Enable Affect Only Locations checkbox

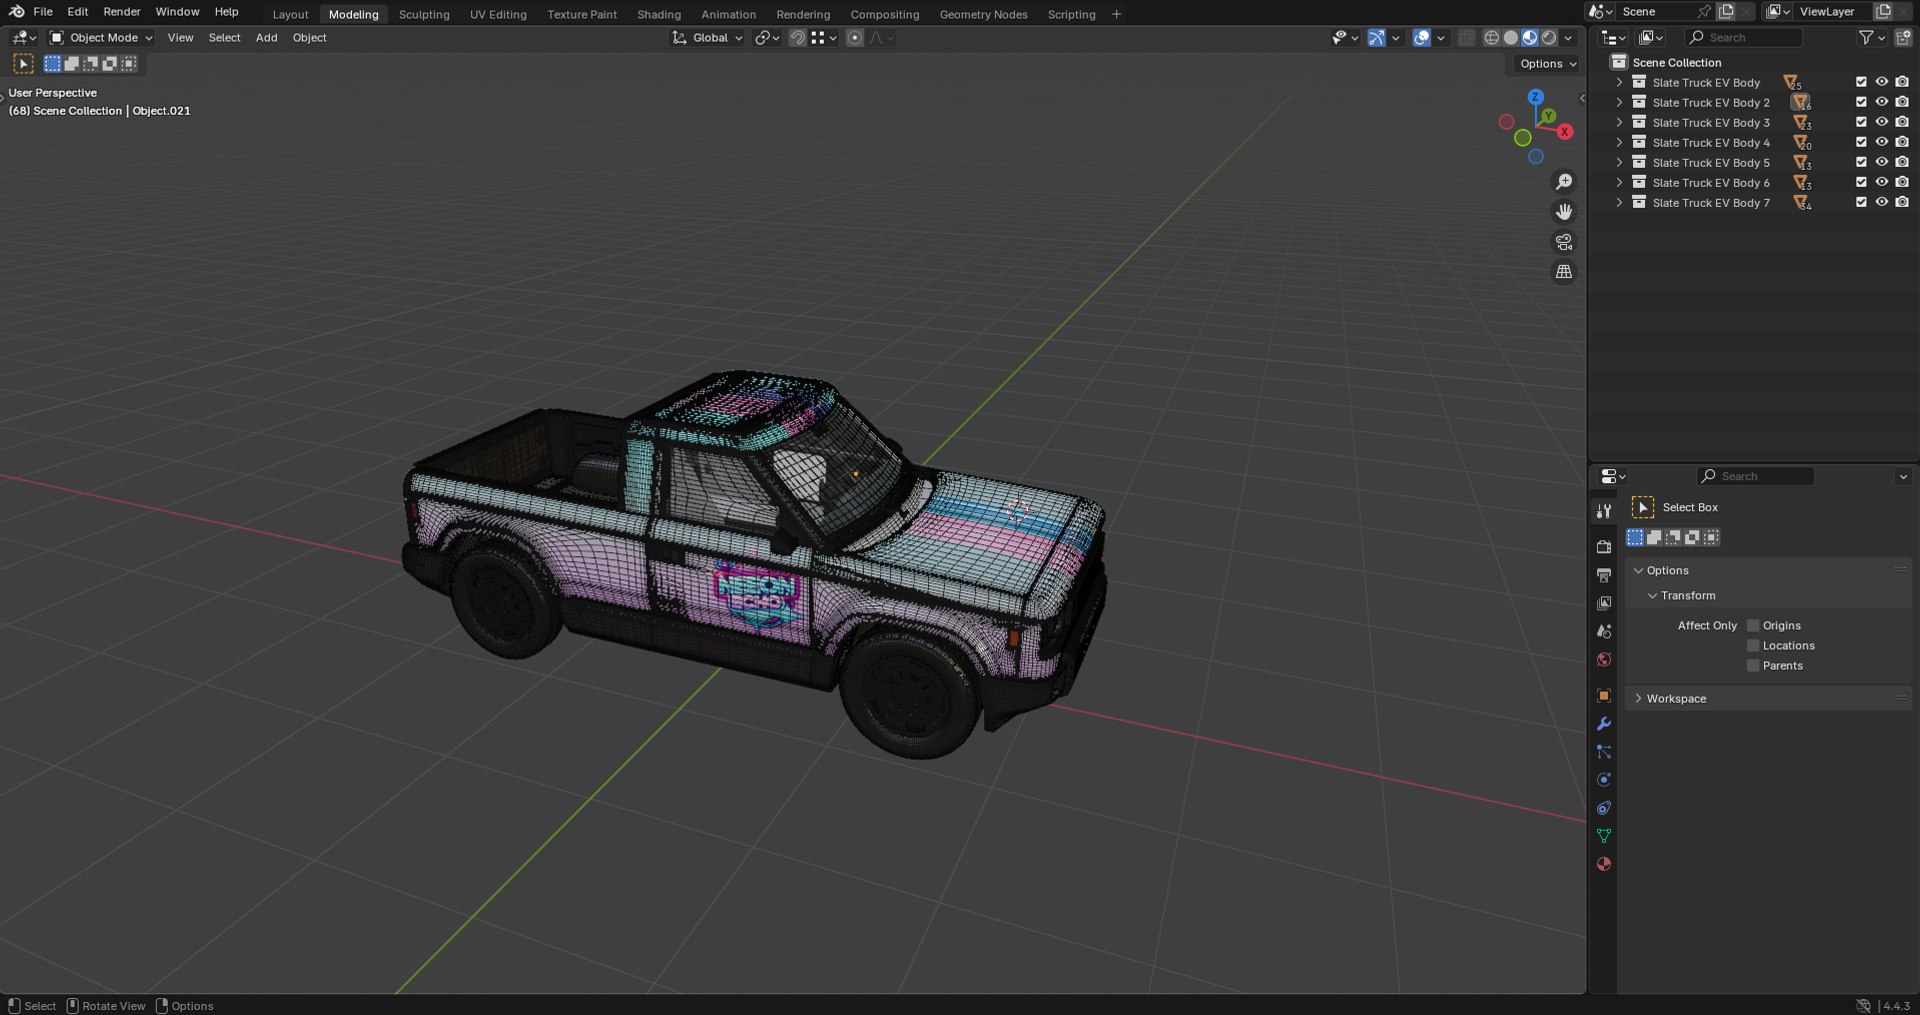point(1753,645)
